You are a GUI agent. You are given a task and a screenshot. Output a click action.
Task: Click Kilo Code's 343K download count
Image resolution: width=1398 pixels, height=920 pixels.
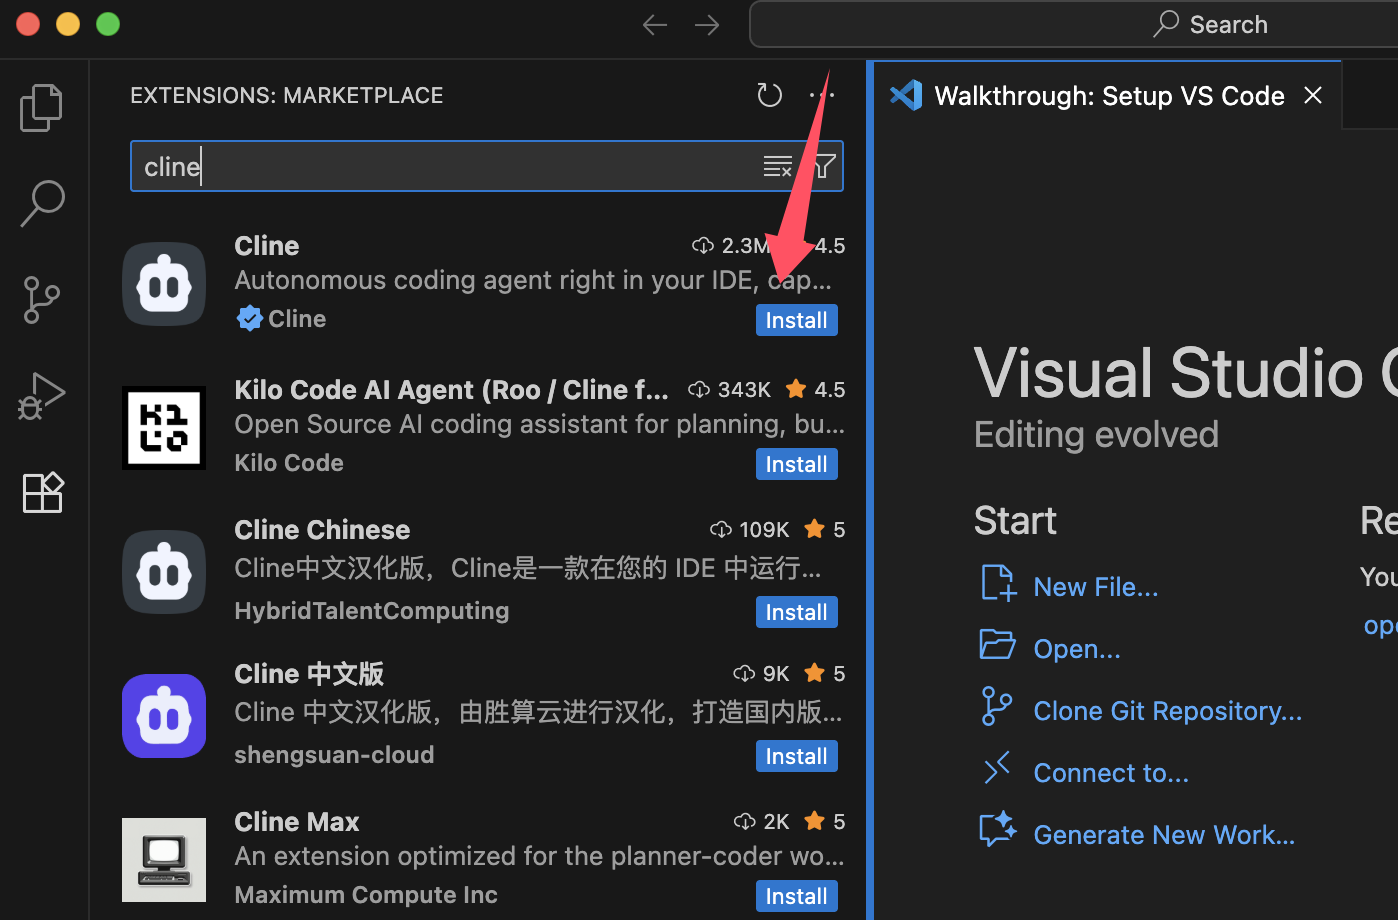pos(730,390)
